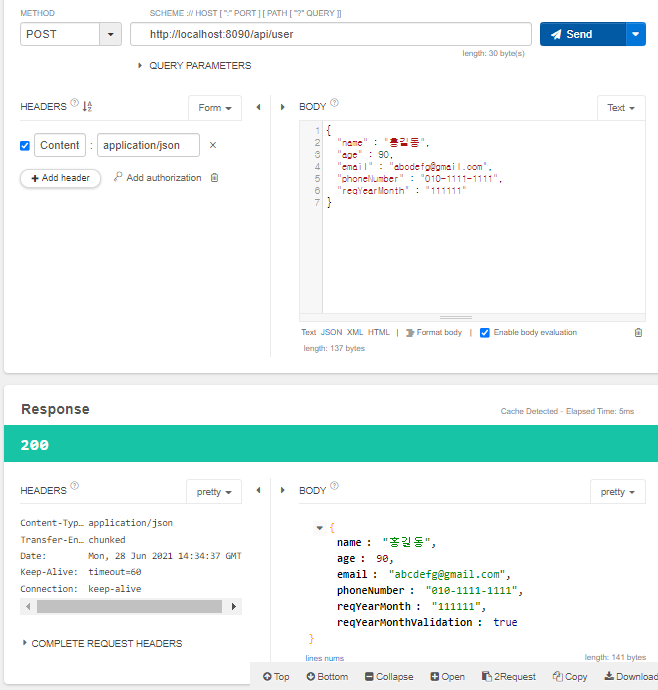Download the response body

pos(631,676)
